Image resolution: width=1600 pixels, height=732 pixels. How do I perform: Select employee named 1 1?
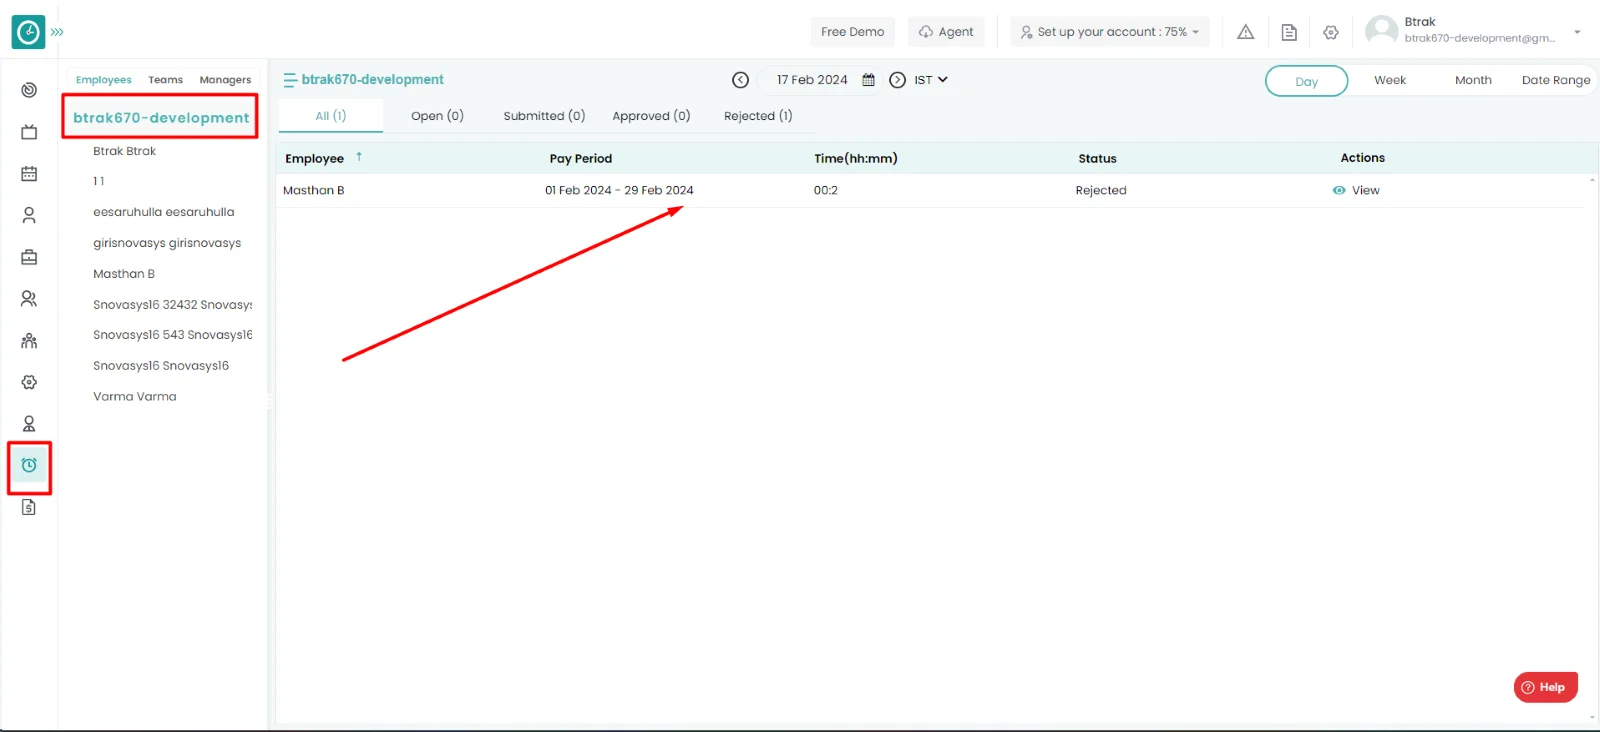point(98,181)
